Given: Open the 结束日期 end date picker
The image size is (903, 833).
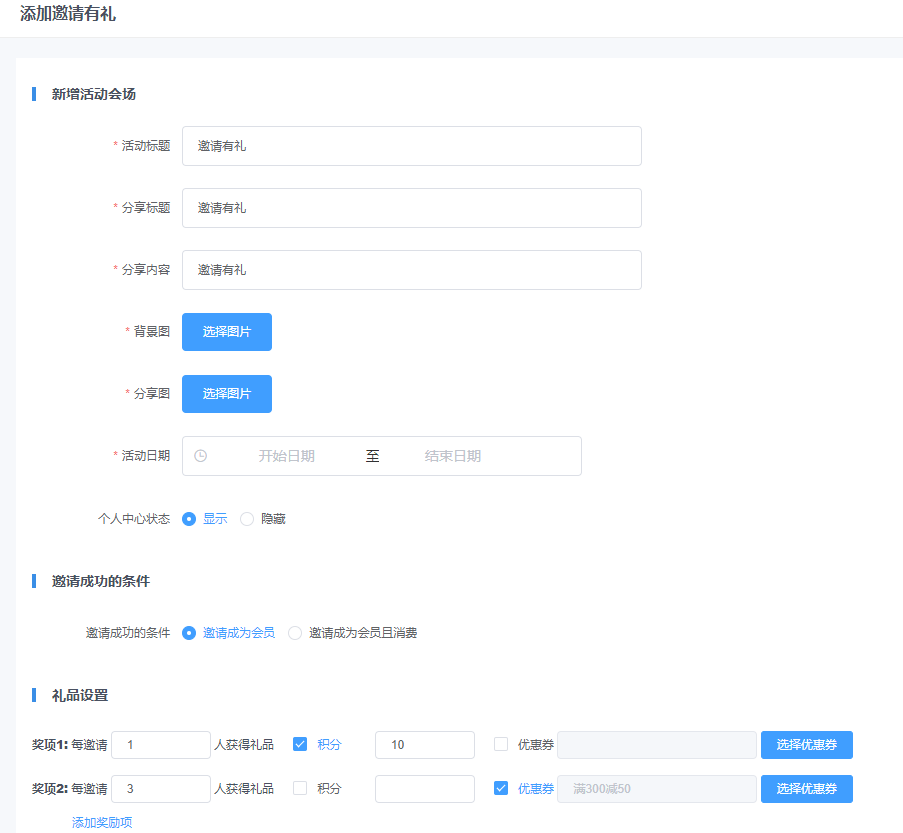Looking at the screenshot, I should click(452, 456).
